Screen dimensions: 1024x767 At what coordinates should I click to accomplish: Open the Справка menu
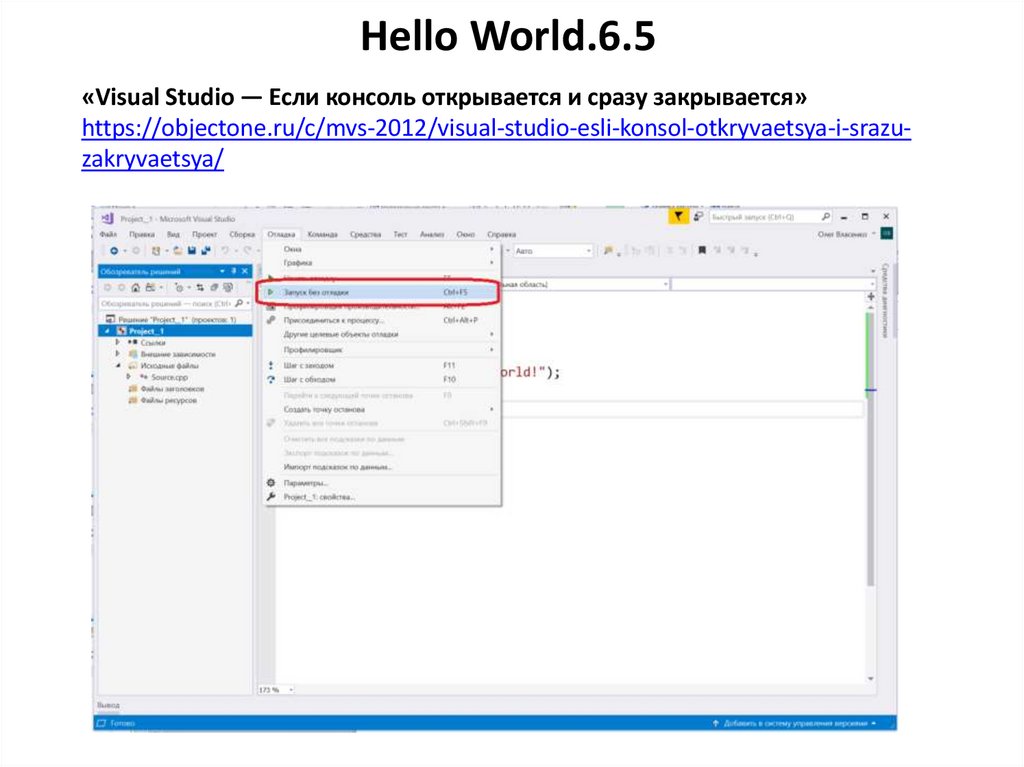[x=502, y=234]
